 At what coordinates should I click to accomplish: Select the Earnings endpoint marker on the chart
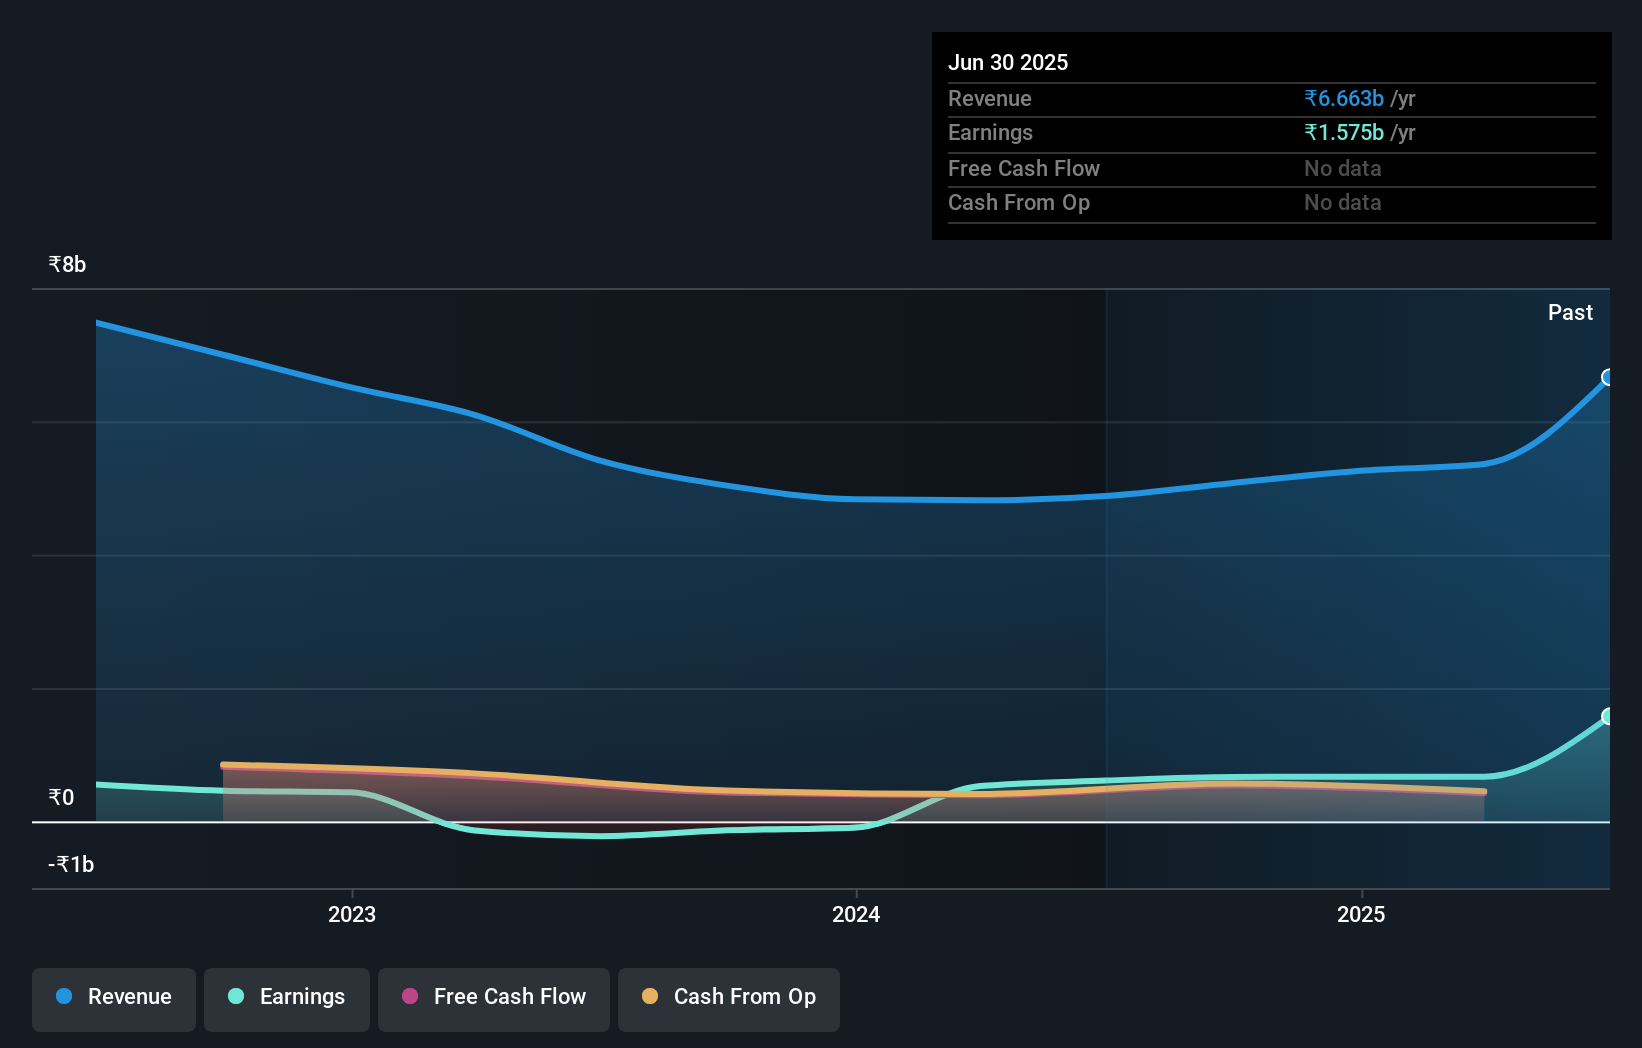click(x=1608, y=716)
